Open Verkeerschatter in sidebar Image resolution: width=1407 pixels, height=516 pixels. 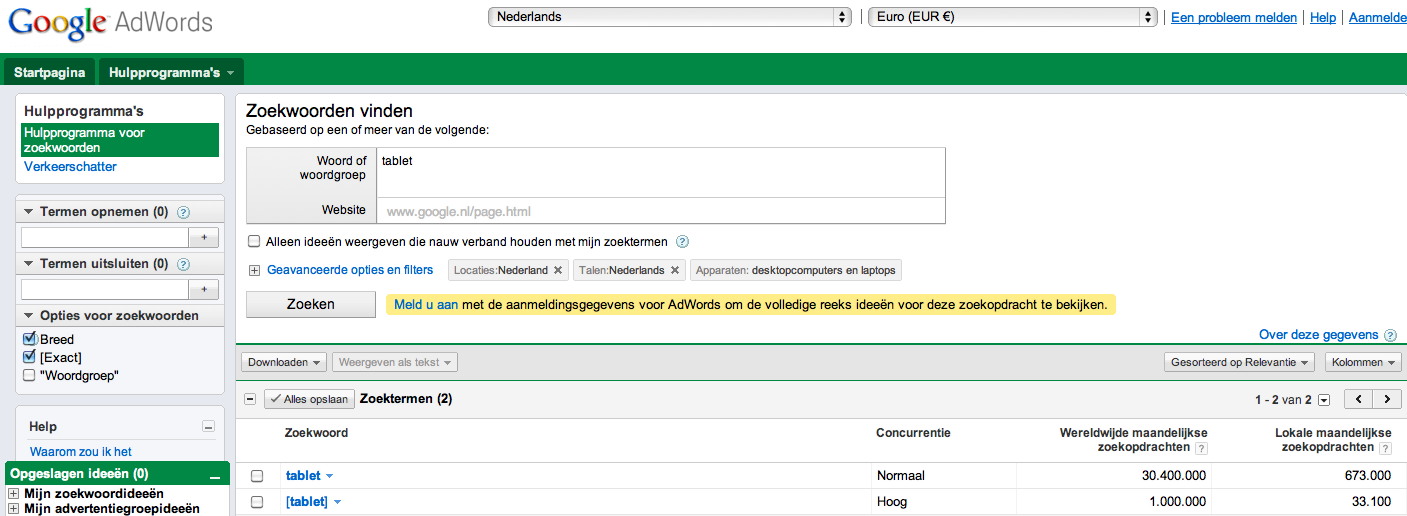(70, 167)
